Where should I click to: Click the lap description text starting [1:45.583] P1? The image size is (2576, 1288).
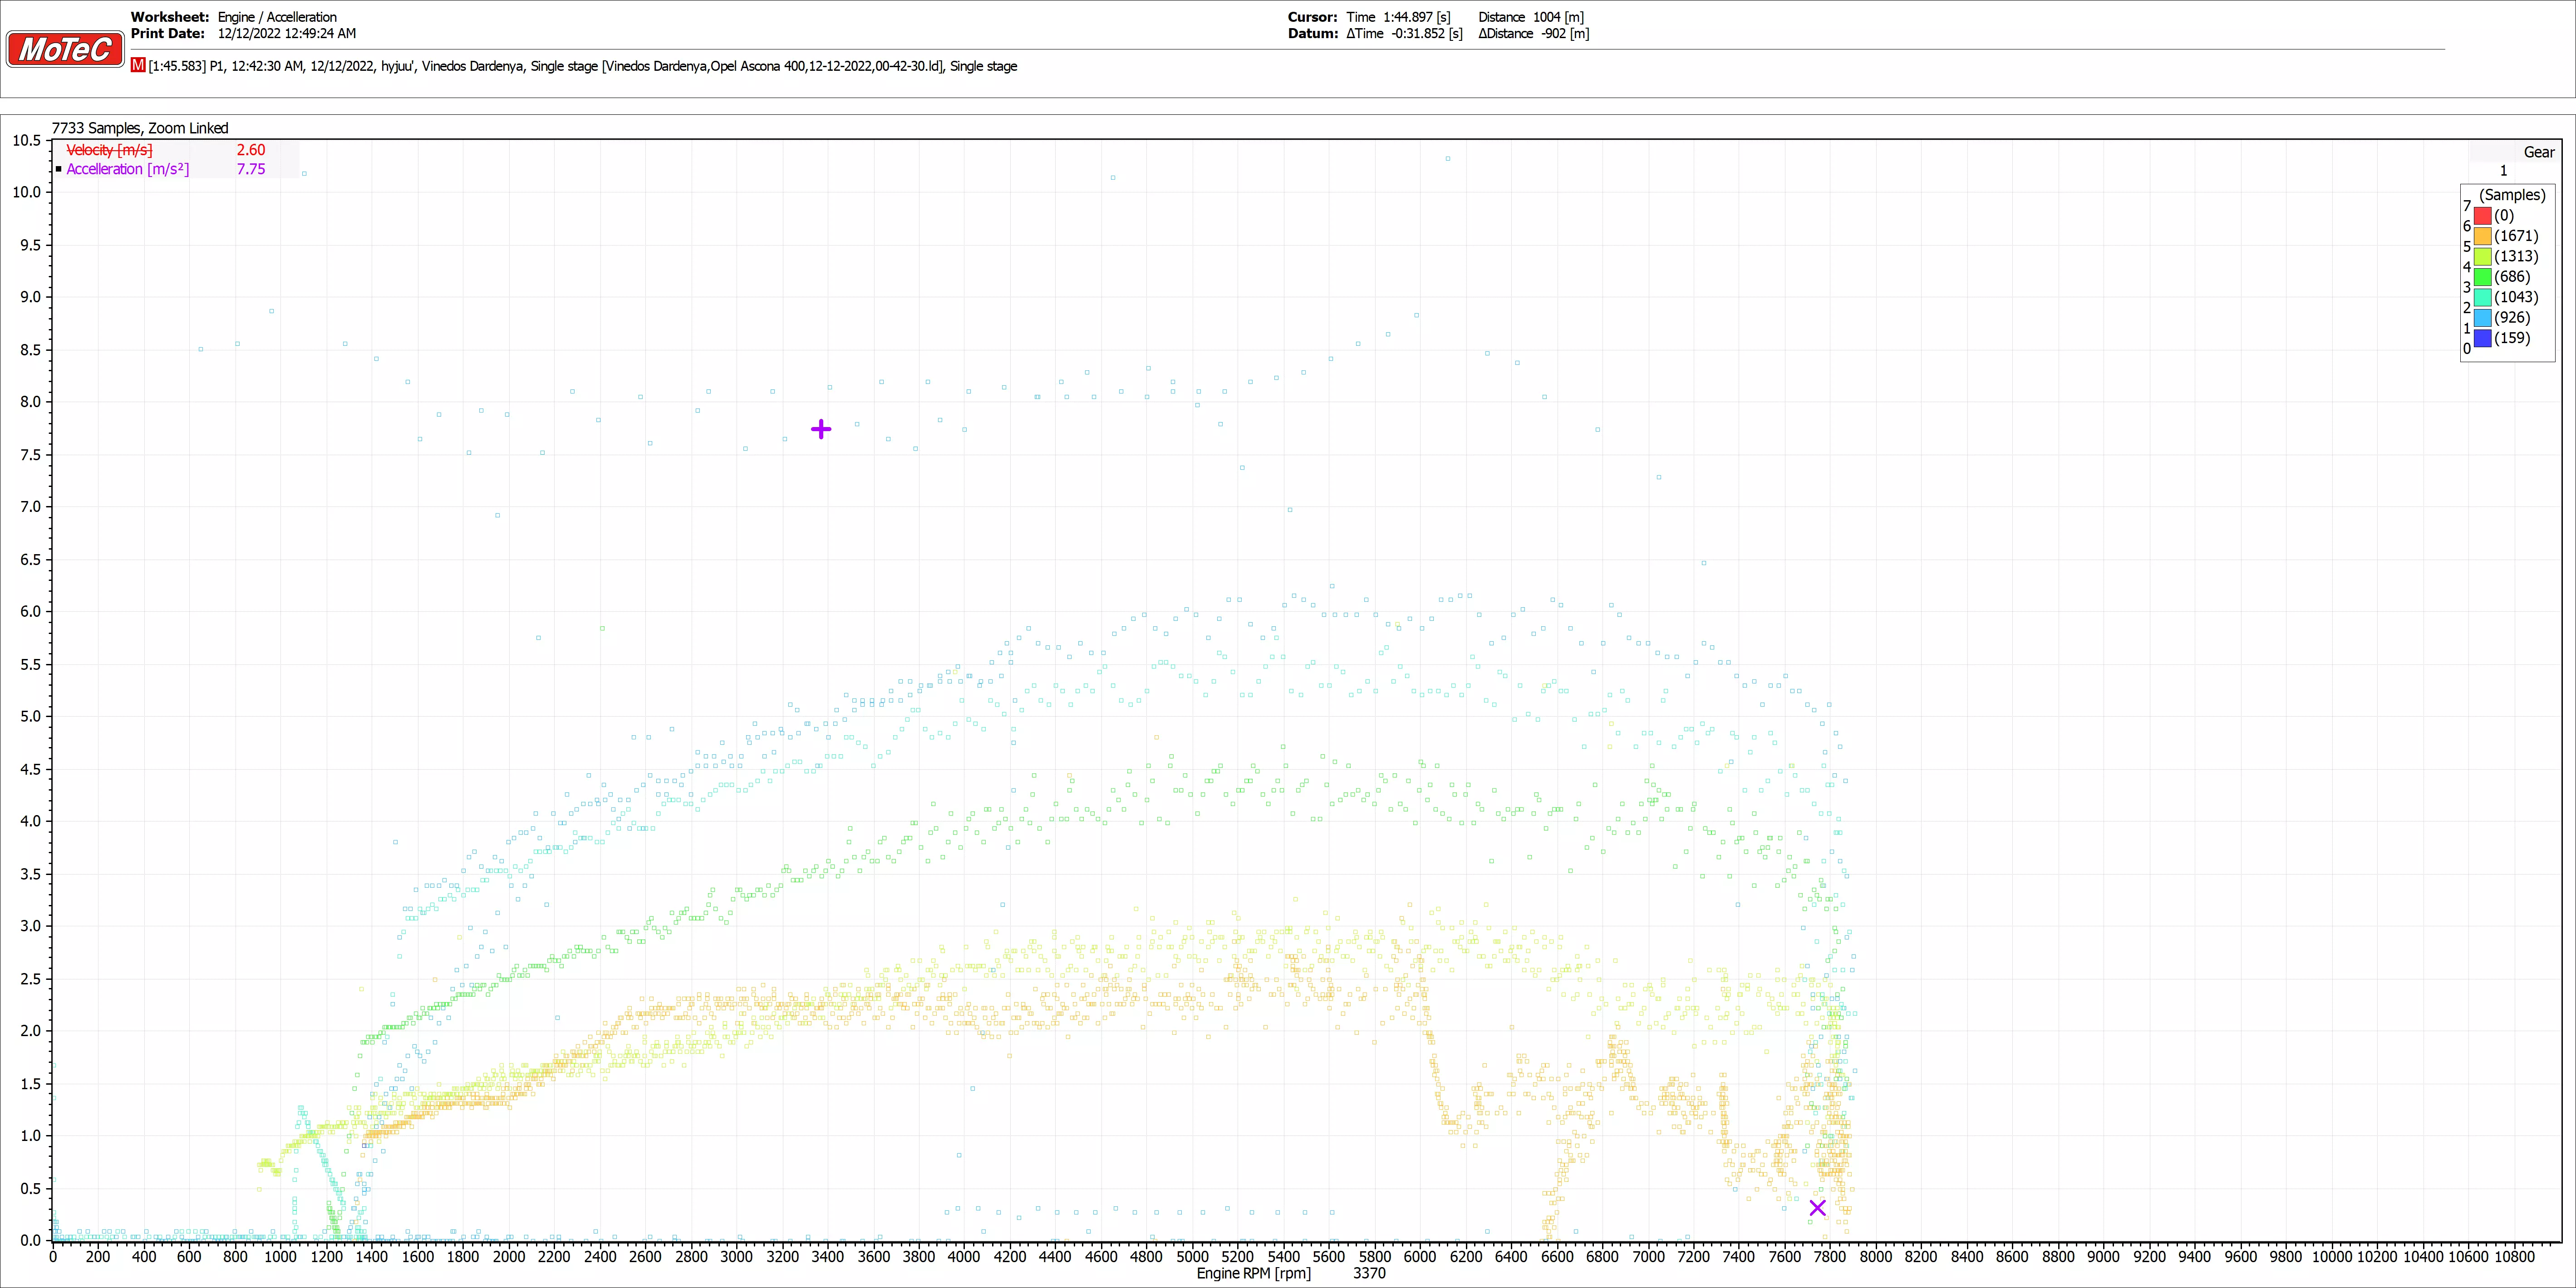(582, 66)
